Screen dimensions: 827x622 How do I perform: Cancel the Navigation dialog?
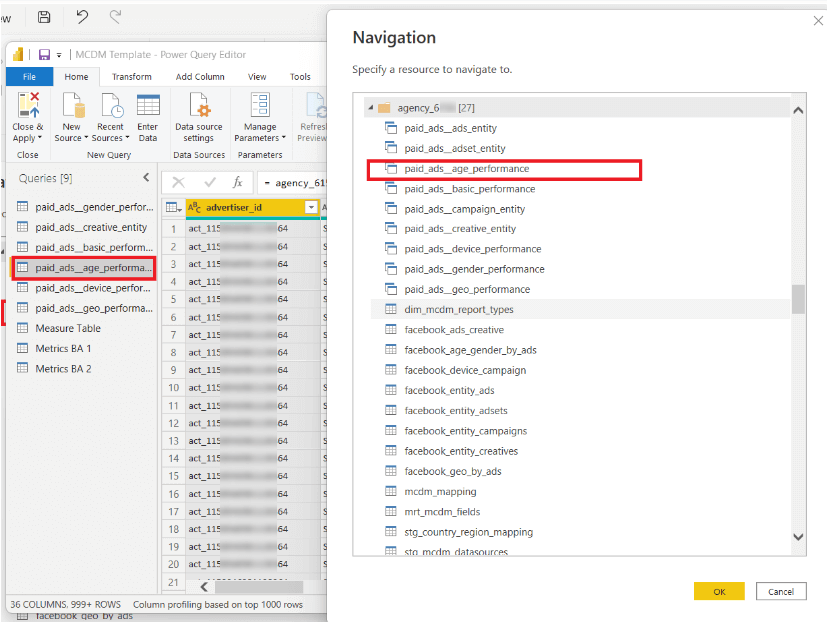pyautogui.click(x=780, y=591)
